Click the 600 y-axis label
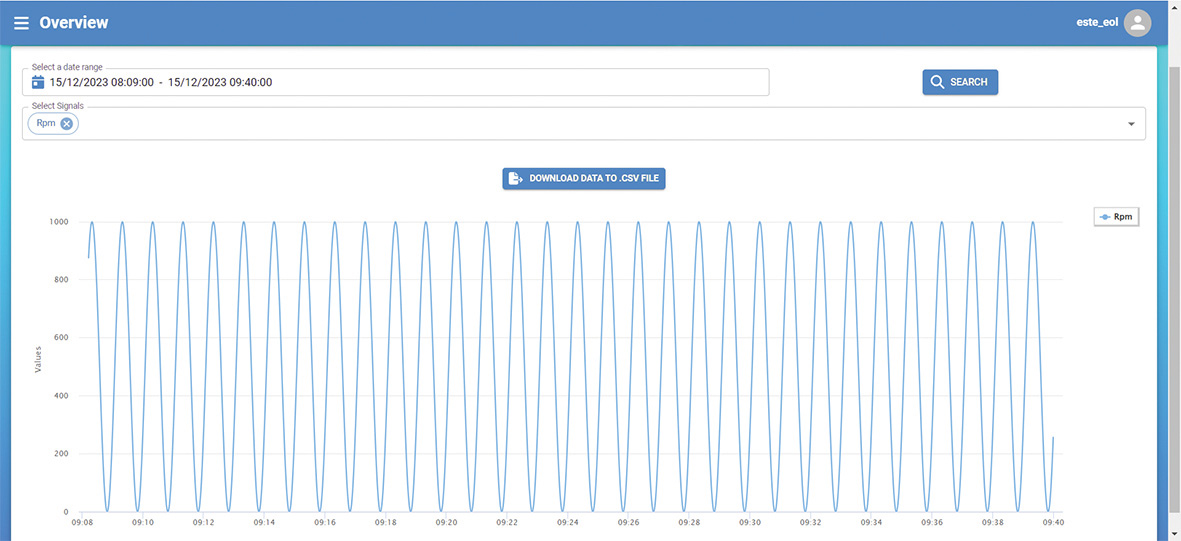Image resolution: width=1181 pixels, height=541 pixels. [x=63, y=338]
